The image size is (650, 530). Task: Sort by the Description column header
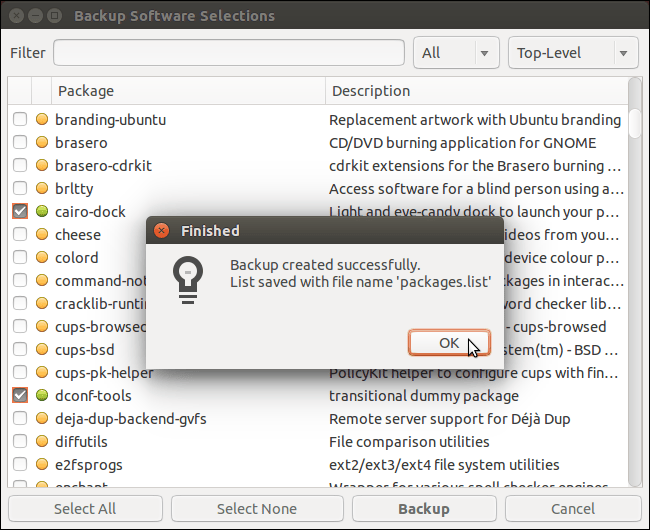click(x=475, y=91)
